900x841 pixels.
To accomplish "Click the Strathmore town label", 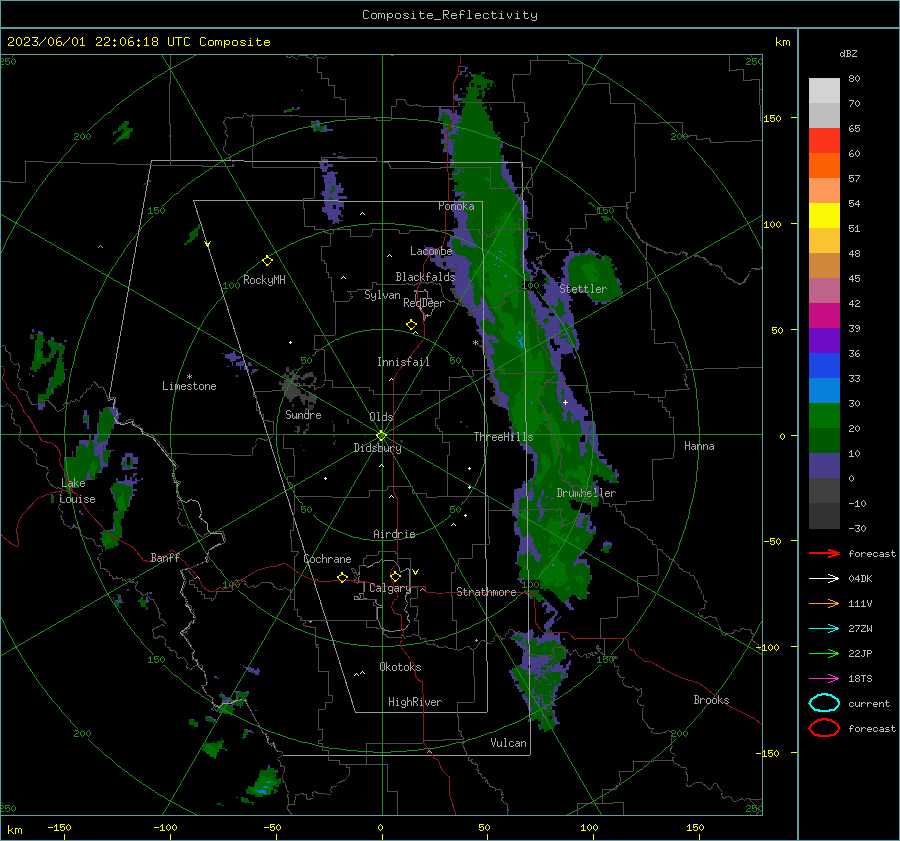I will [486, 592].
